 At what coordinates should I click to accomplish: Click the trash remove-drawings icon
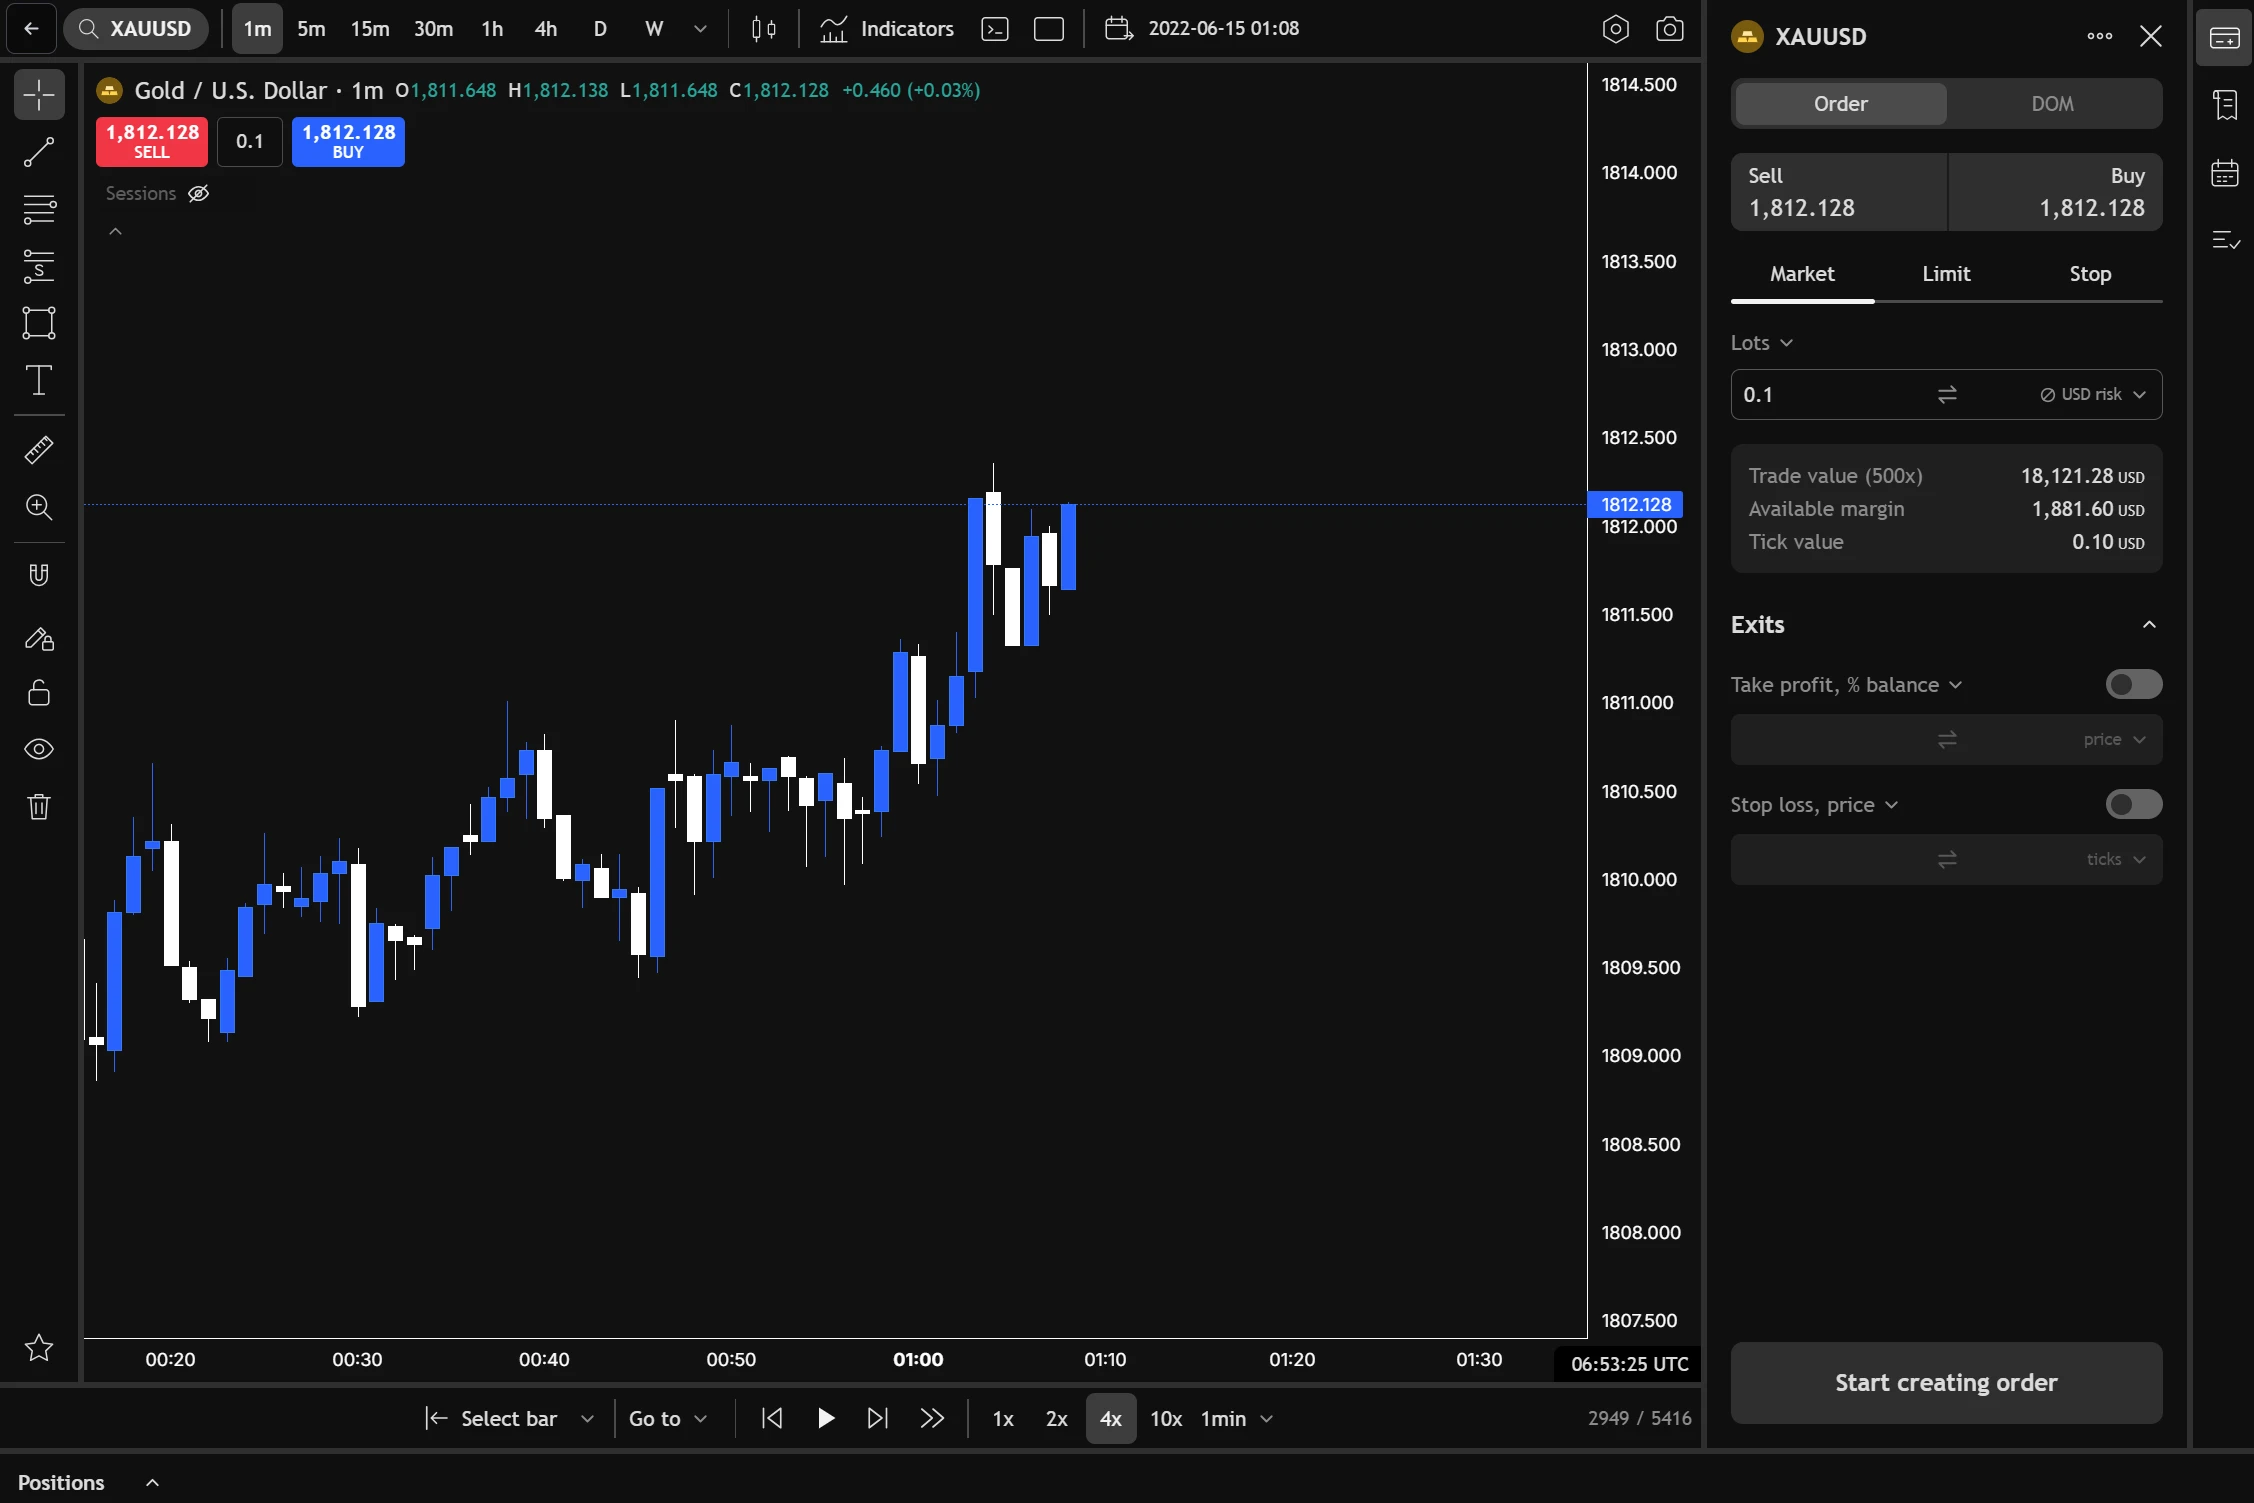coord(39,806)
